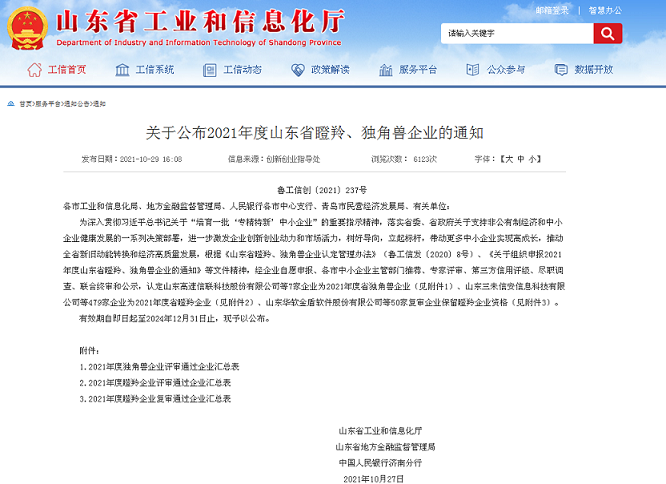Click the source text 创新创业指导处

(x=293, y=159)
